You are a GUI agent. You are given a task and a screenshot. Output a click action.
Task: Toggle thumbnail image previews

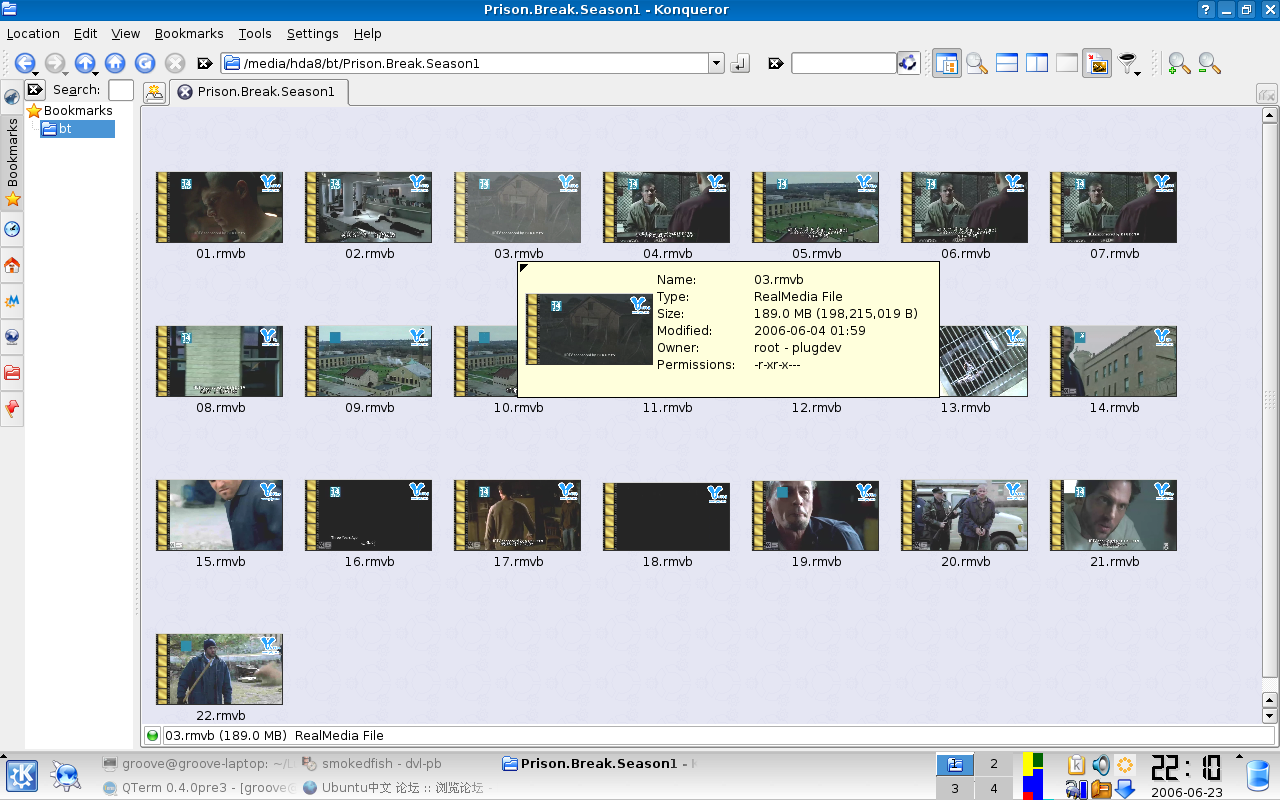click(1097, 63)
